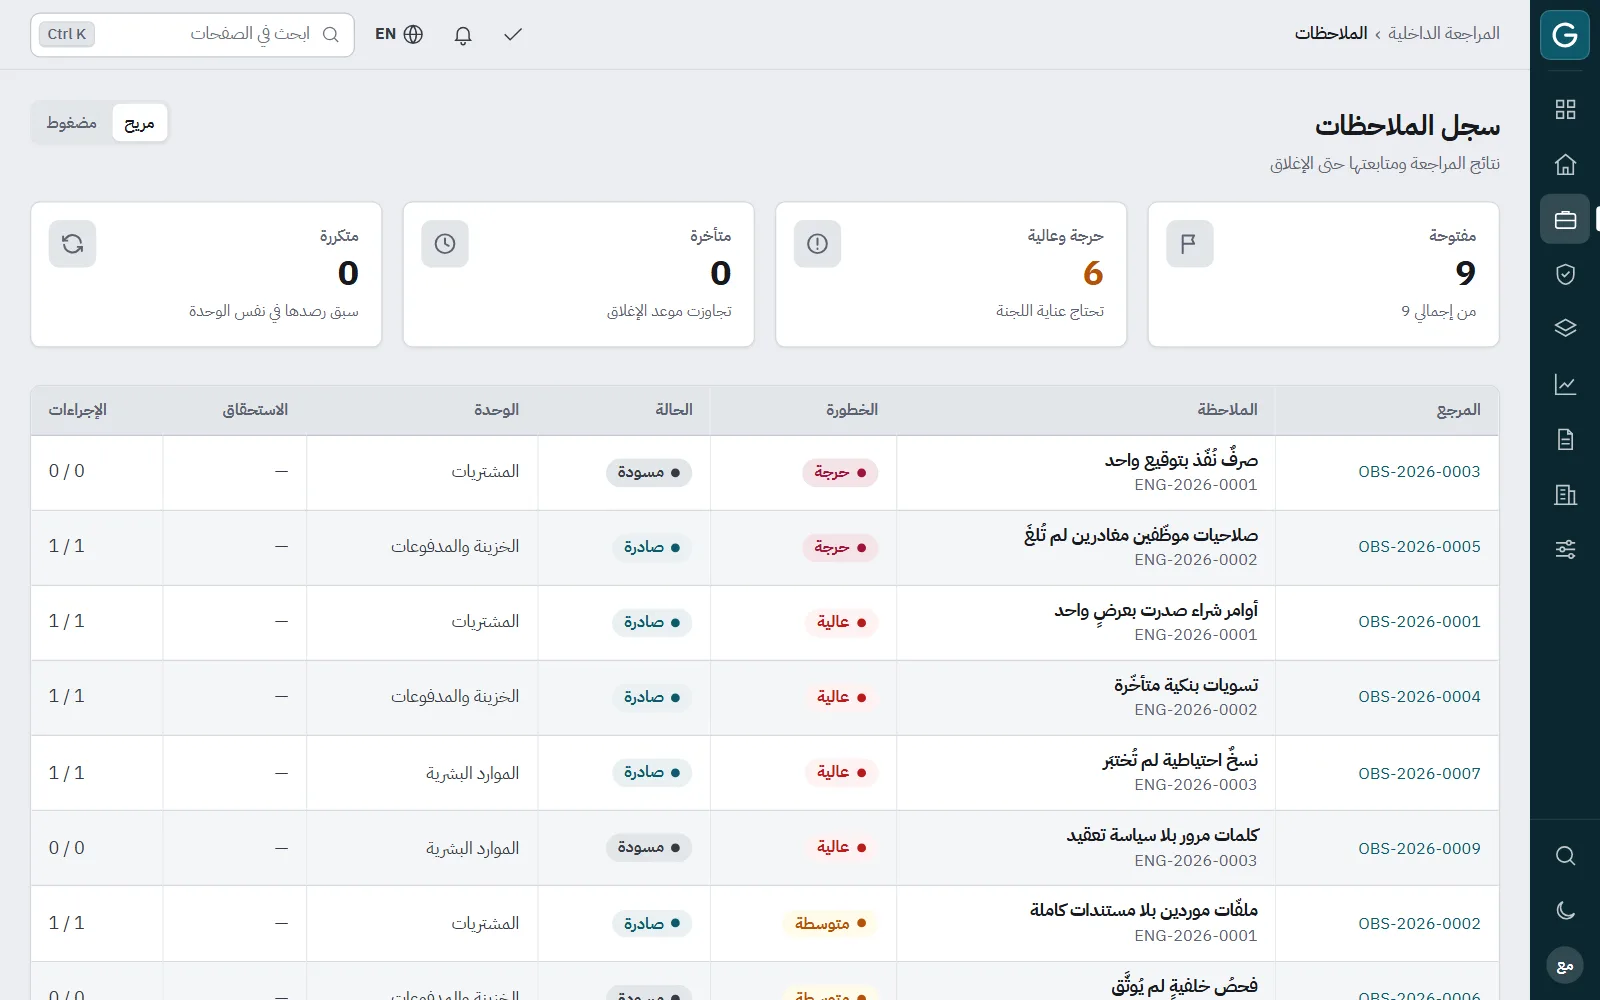Open reference OBS-2026-0001
Viewport: 1600px width, 1000px height.
pyautogui.click(x=1419, y=622)
